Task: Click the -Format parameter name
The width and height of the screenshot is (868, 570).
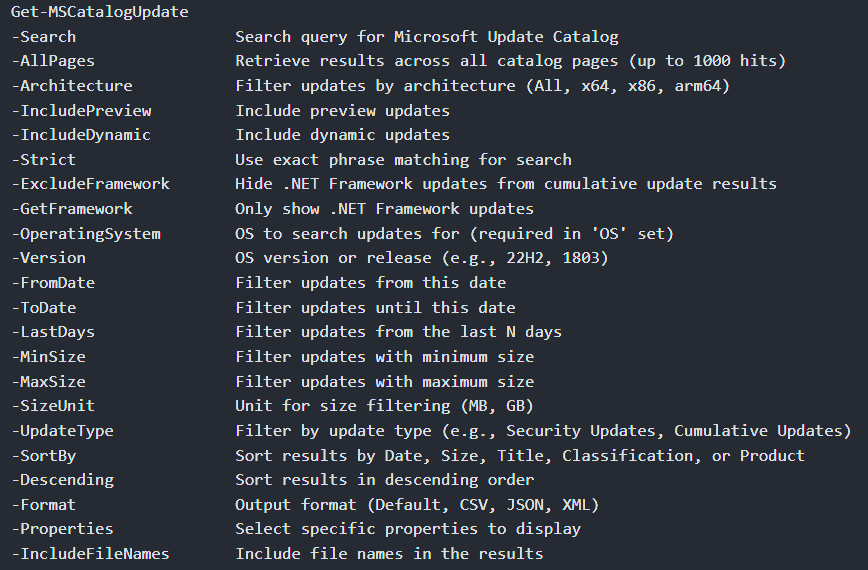Action: click(44, 505)
